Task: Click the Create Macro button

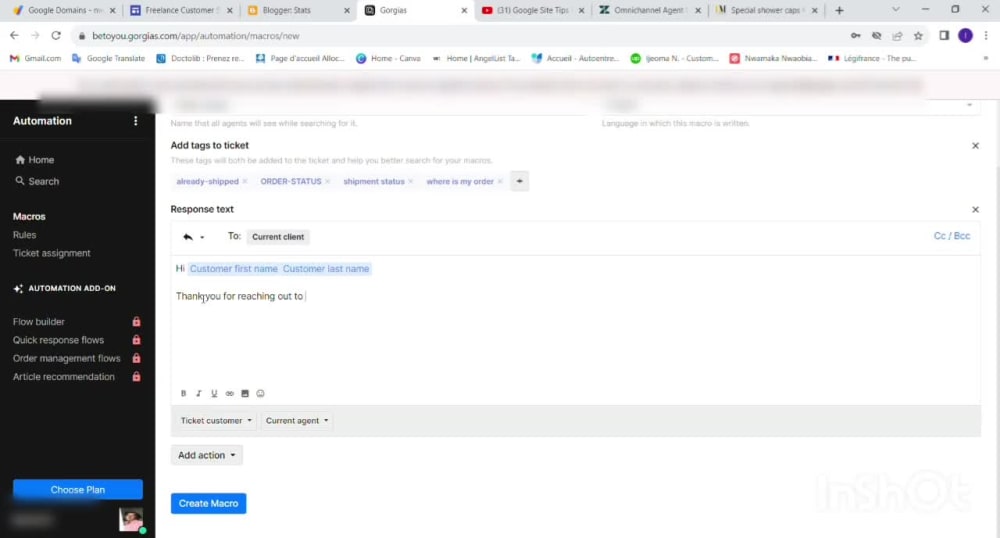Action: 209,504
